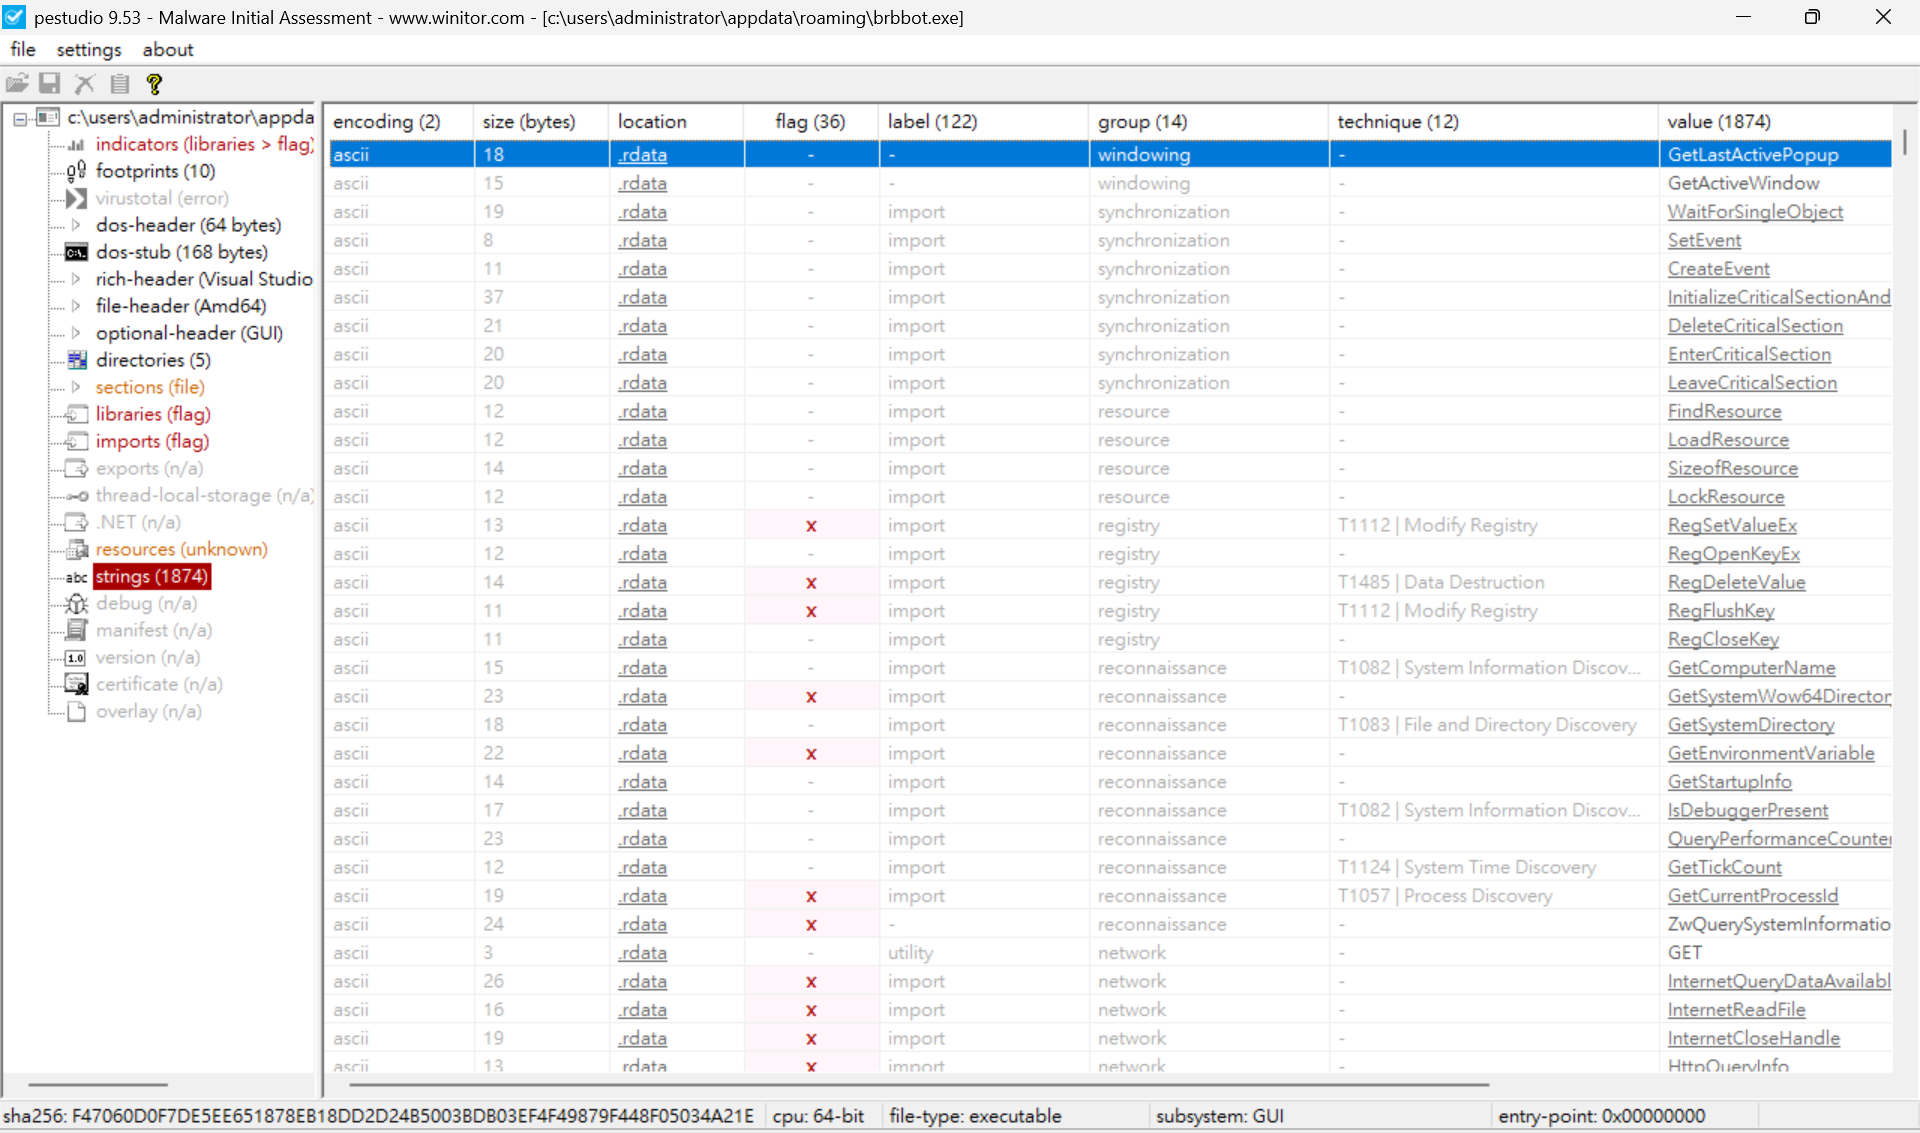Click the debug bug icon in the tree
The height and width of the screenshot is (1133, 1920).
[x=75, y=604]
